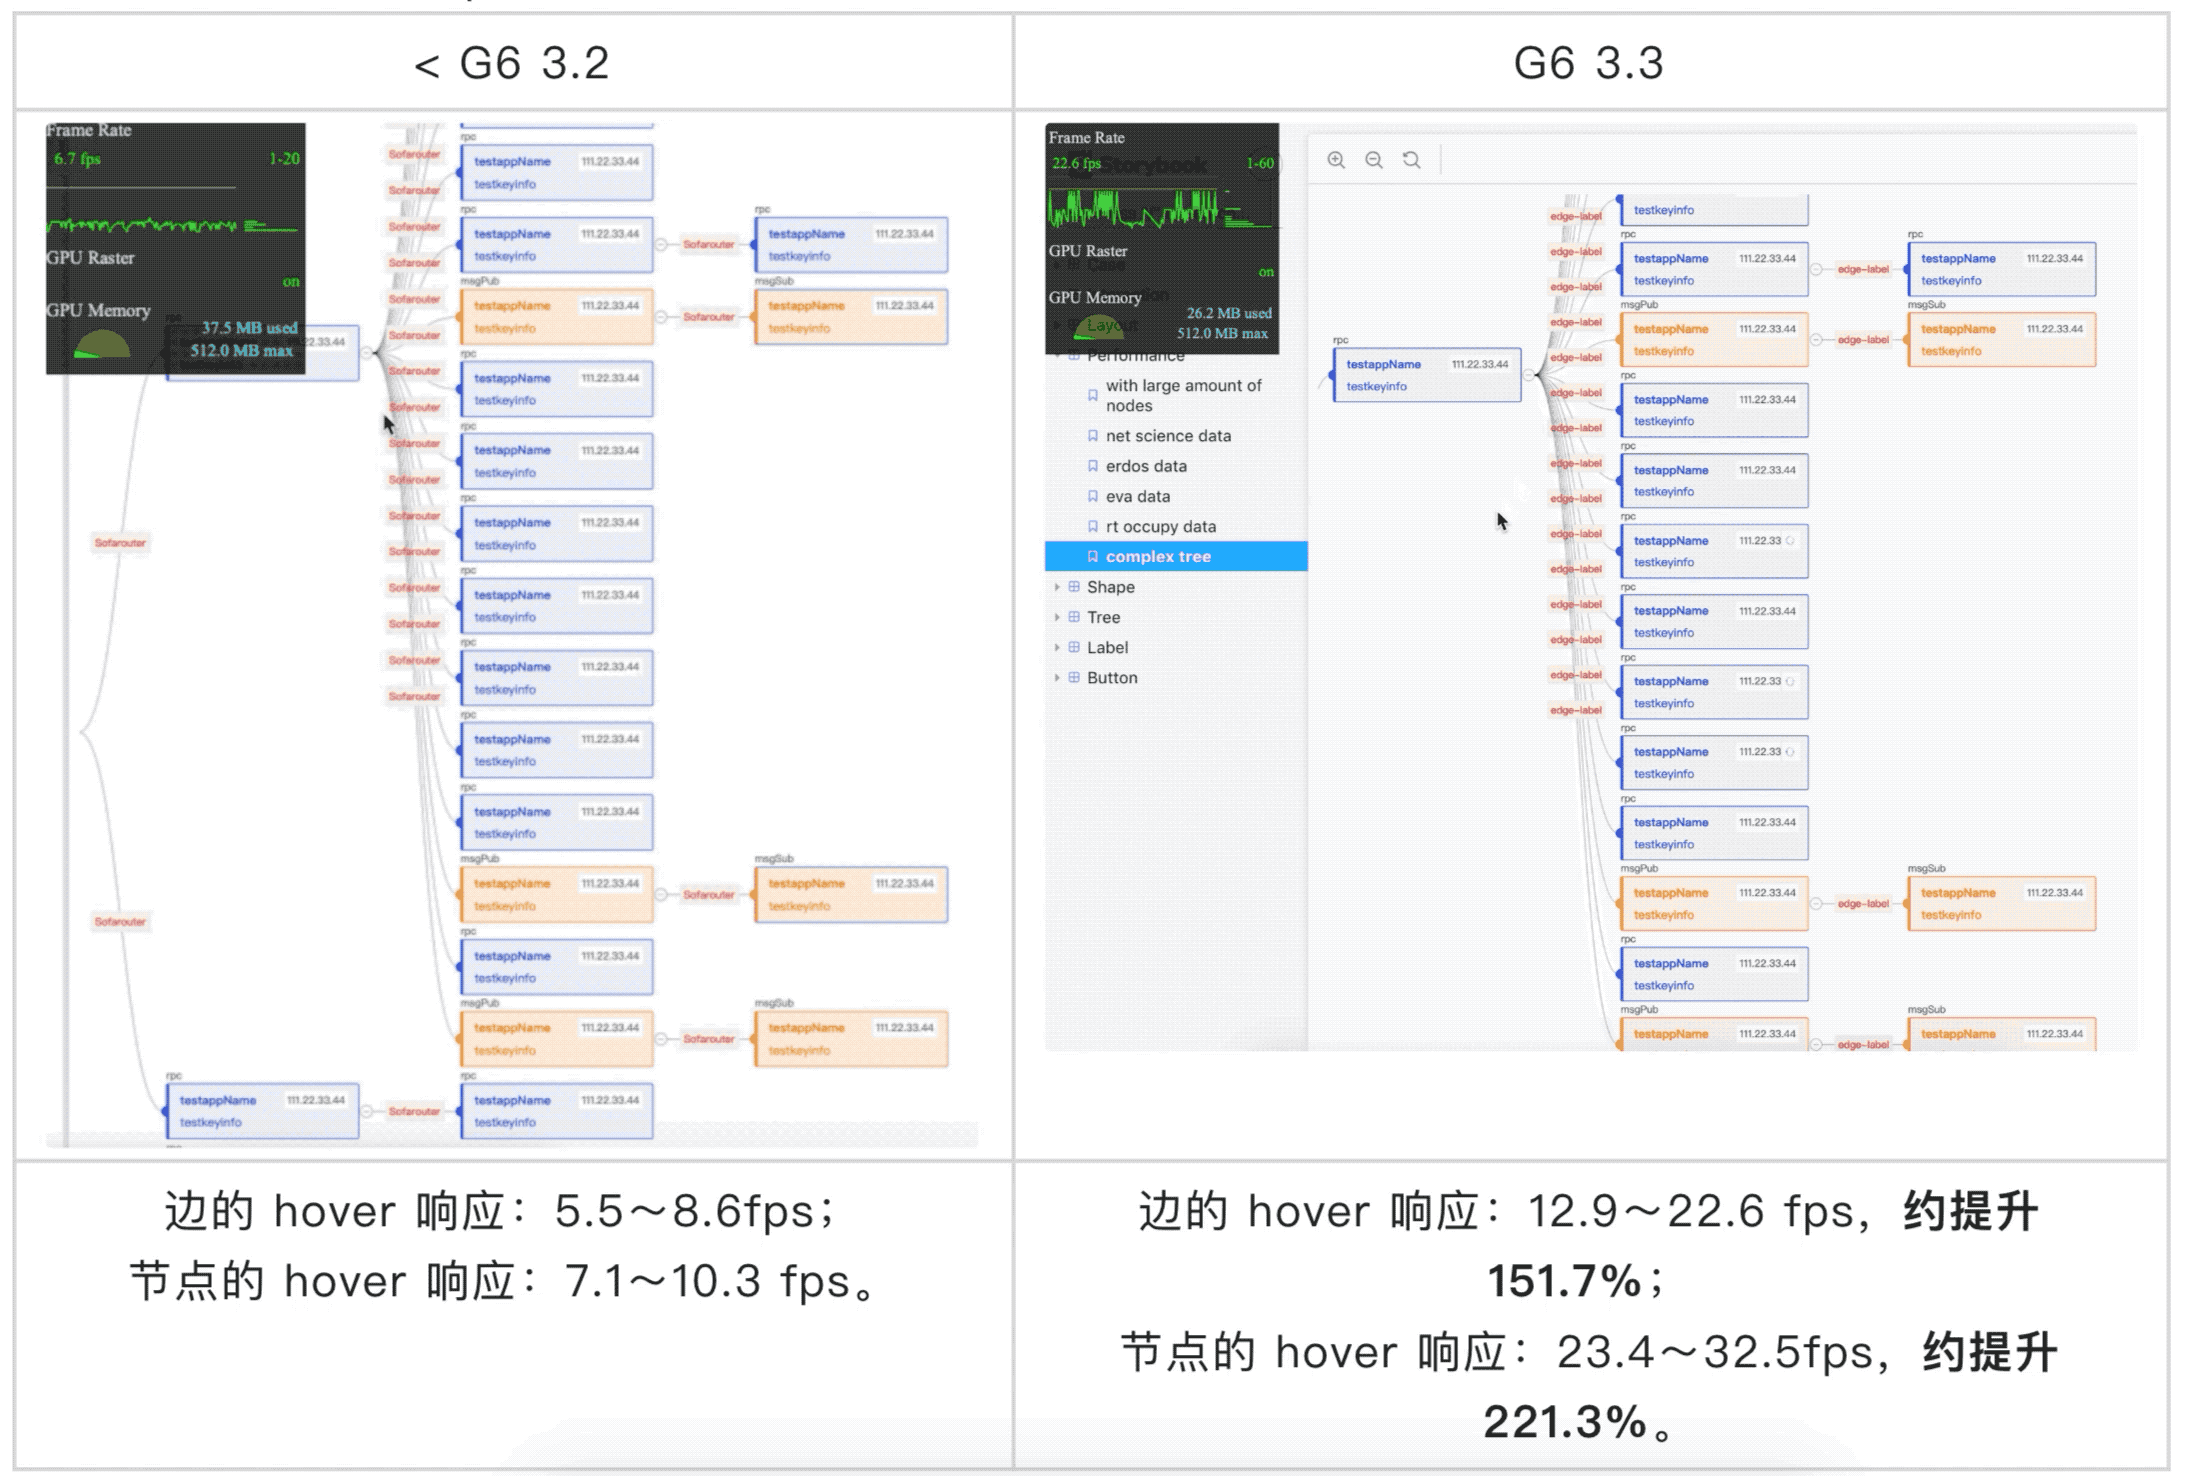Click the bookmark icon beside complex tree
Image resolution: width=2200 pixels, height=1476 pixels.
(1092, 556)
